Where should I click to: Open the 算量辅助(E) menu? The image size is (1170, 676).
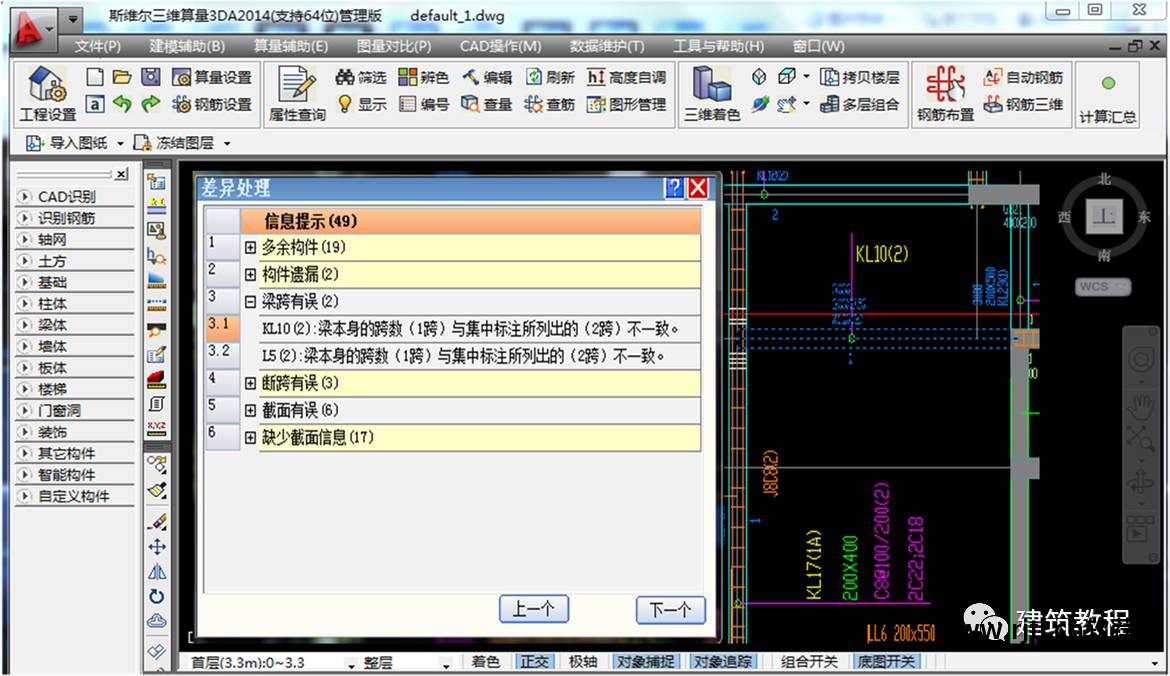(x=290, y=46)
